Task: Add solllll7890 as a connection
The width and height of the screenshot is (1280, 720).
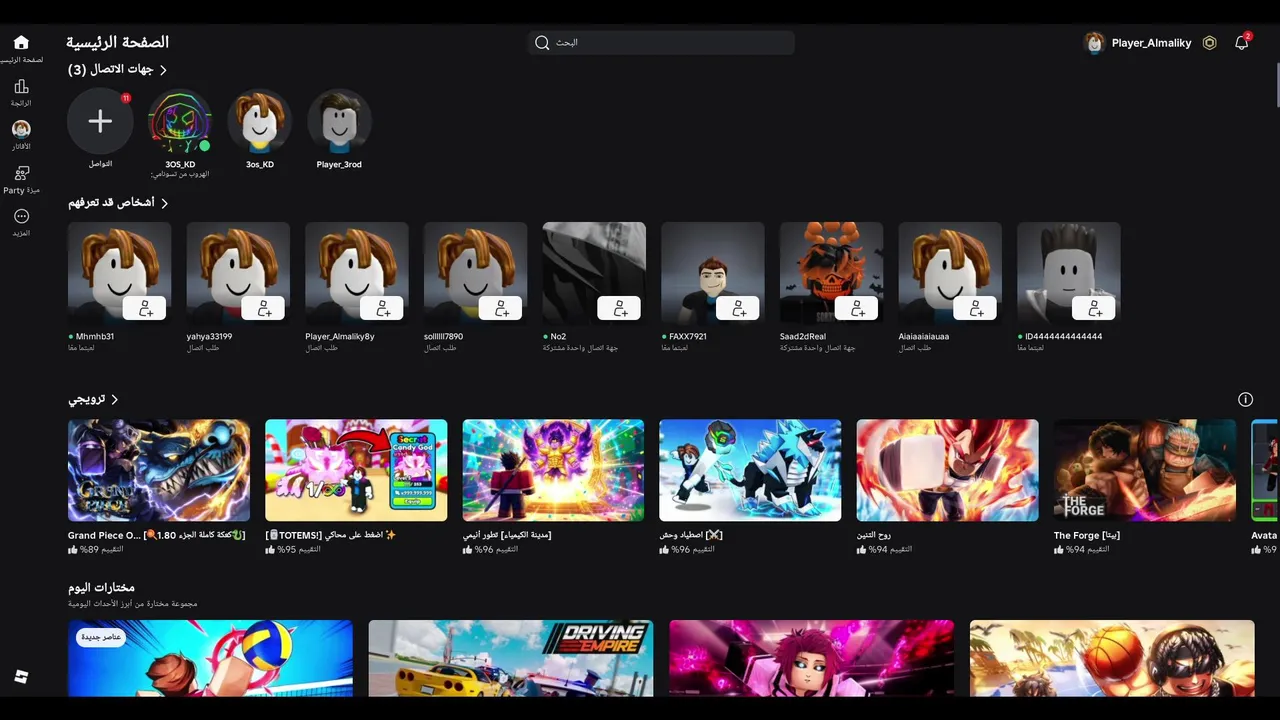Action: [x=501, y=309]
